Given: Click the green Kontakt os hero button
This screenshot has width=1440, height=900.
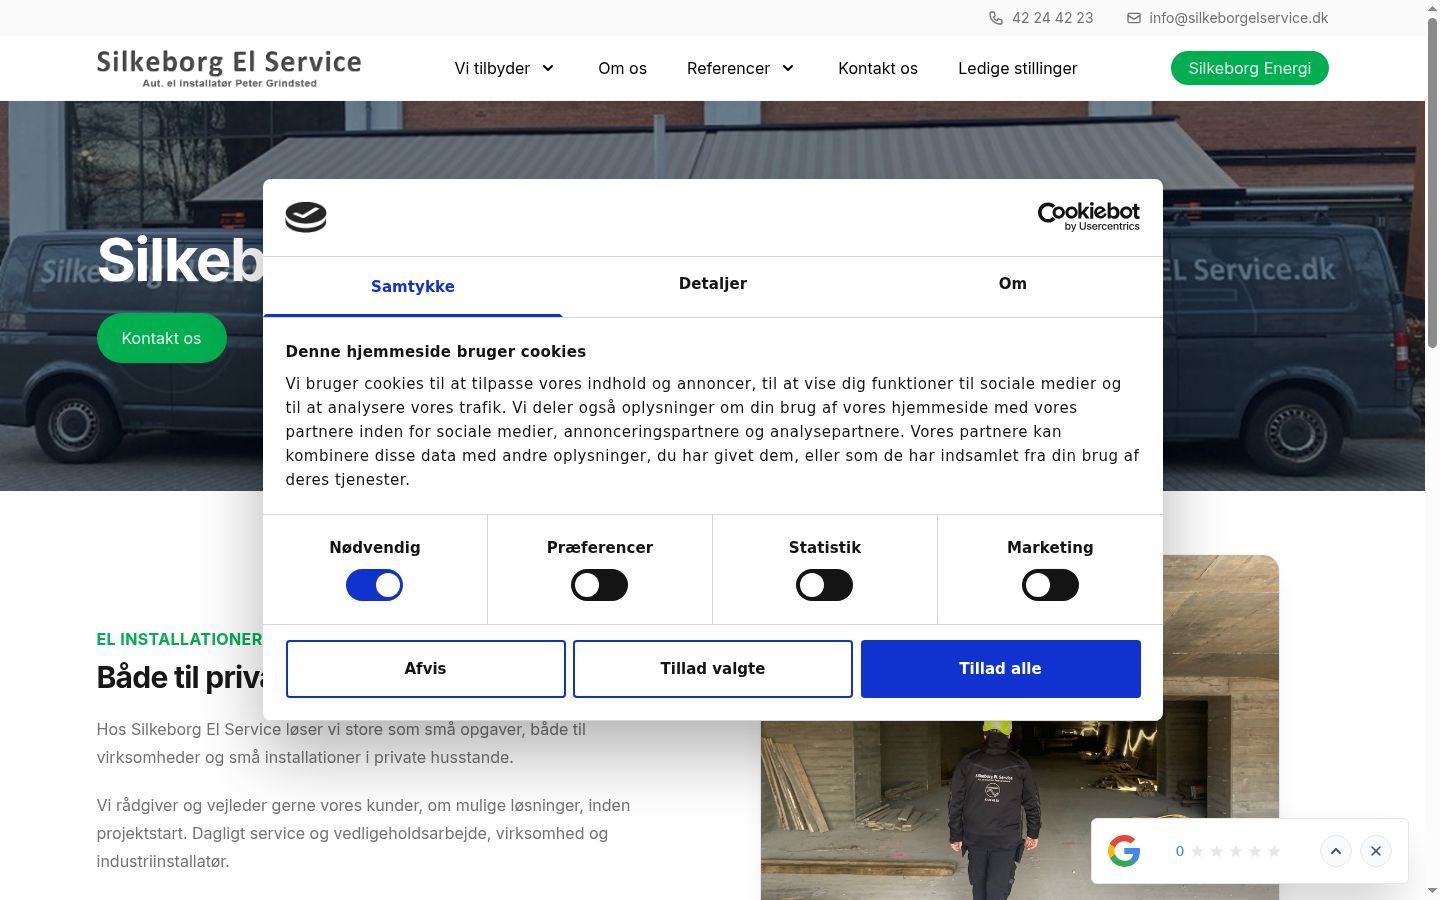Looking at the screenshot, I should click(x=162, y=338).
